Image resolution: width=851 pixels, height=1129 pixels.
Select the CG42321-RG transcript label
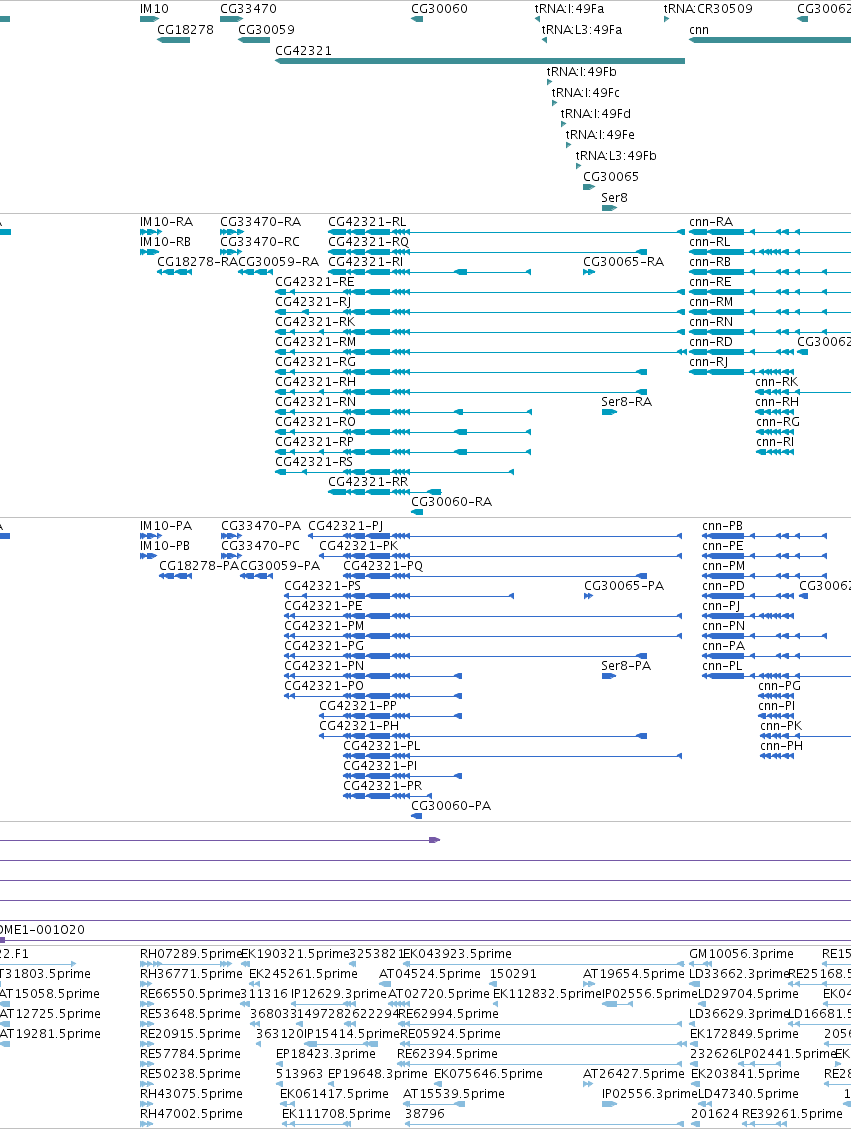(x=315, y=361)
